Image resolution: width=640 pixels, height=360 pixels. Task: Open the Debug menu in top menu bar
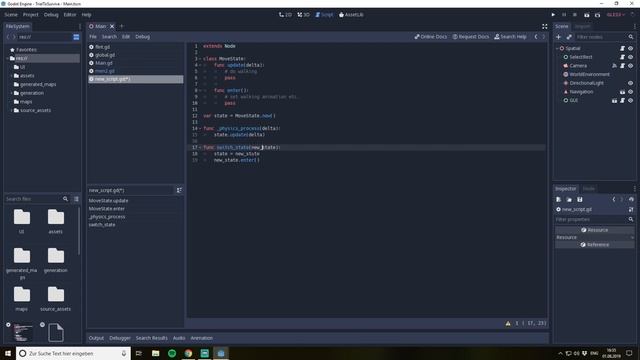(51, 15)
